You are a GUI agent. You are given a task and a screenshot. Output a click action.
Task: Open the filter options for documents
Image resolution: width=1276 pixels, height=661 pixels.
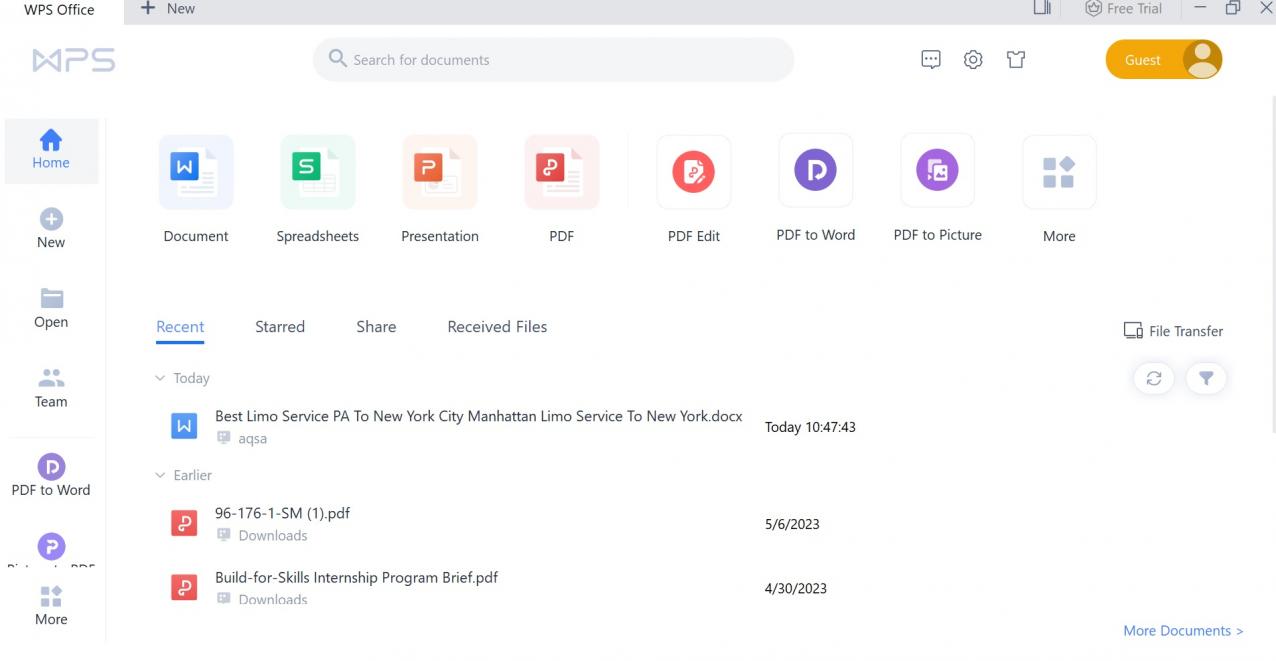tap(1206, 378)
